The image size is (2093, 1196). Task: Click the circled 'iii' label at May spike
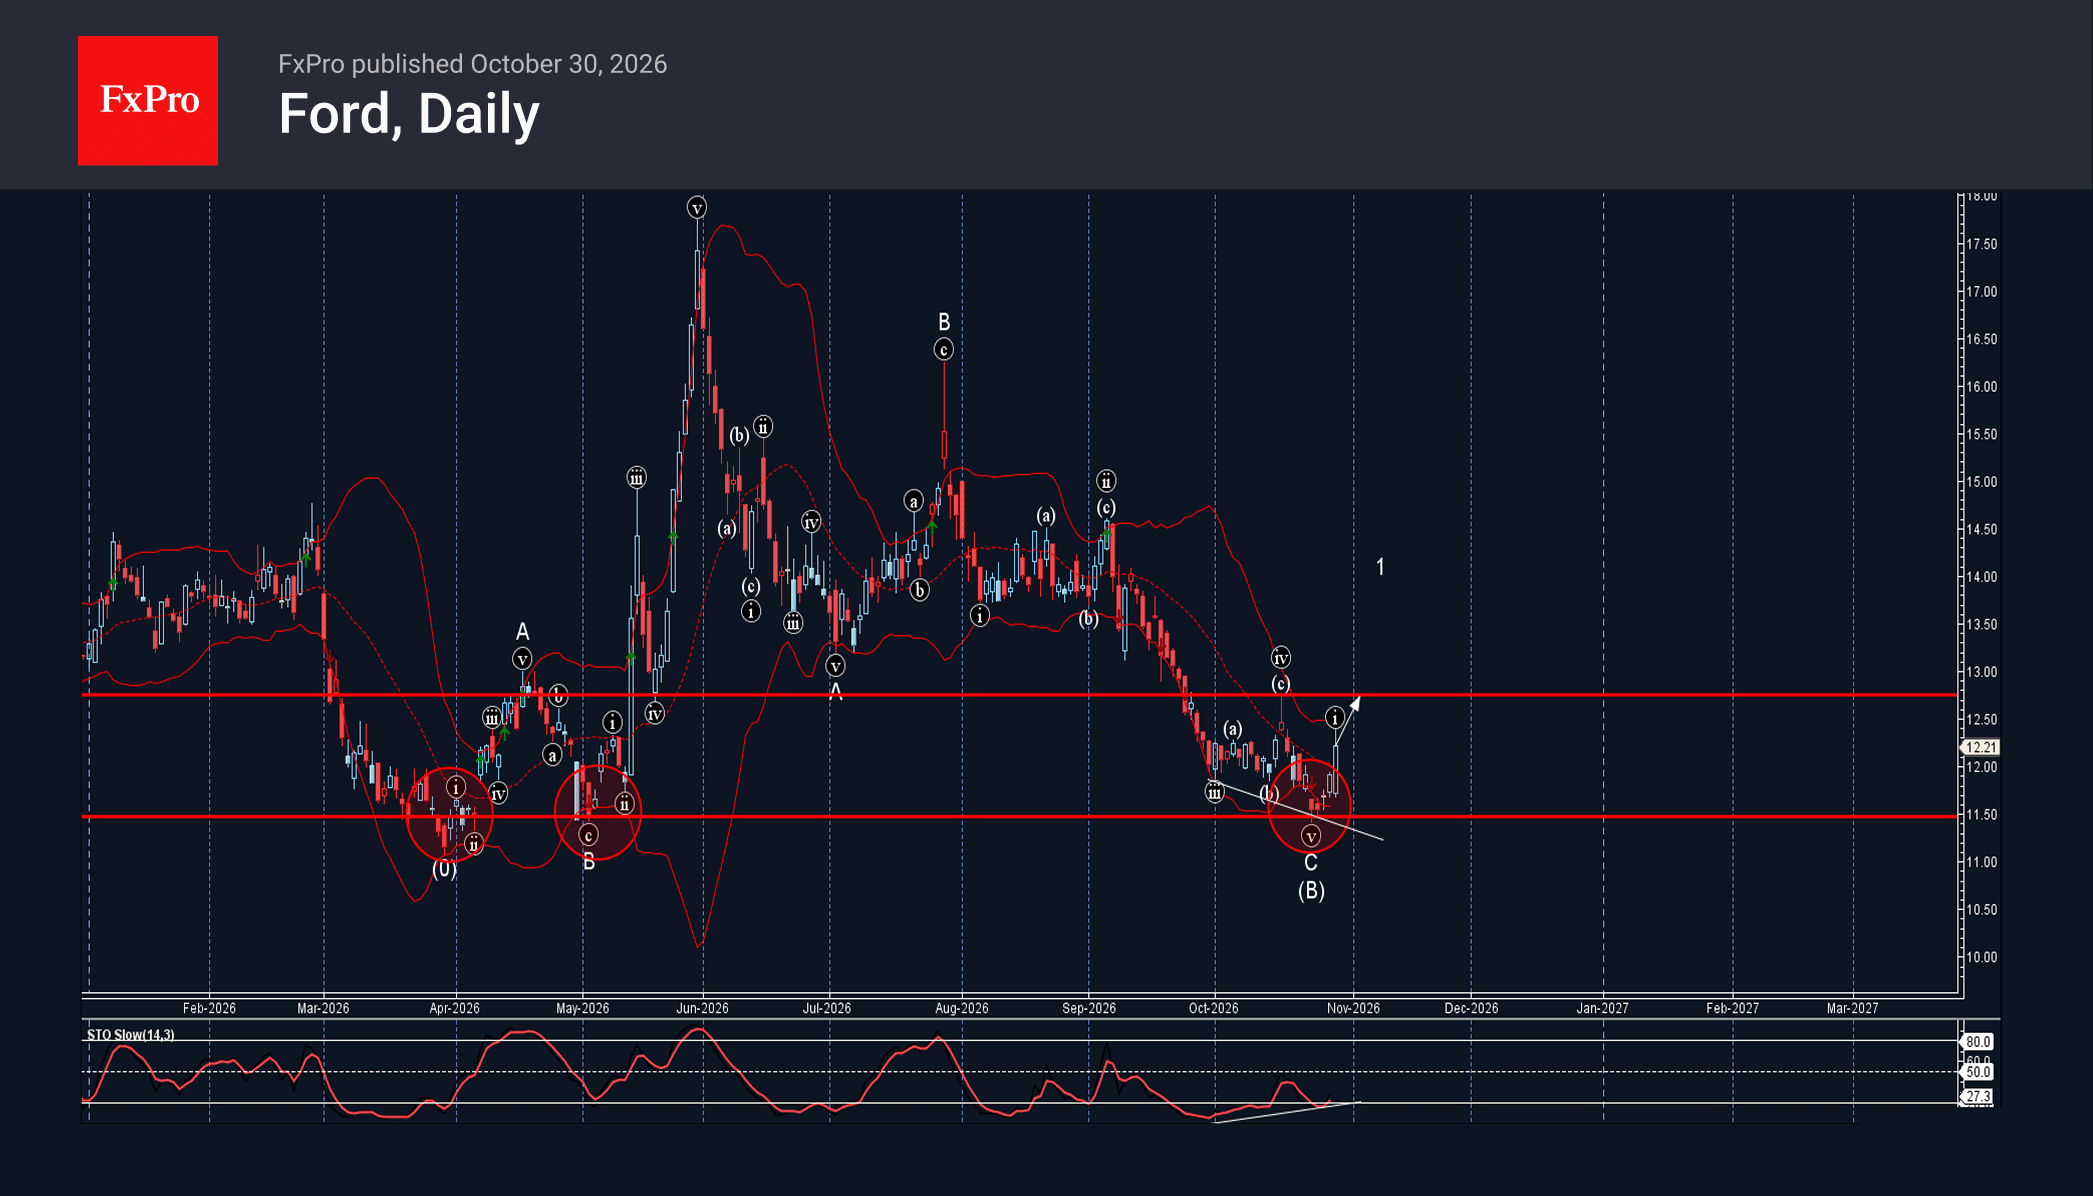(x=637, y=478)
